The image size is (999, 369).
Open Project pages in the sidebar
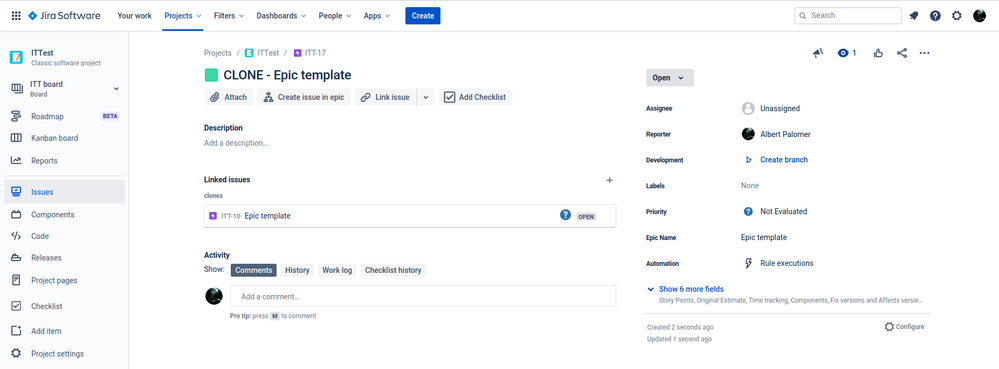pos(65,280)
